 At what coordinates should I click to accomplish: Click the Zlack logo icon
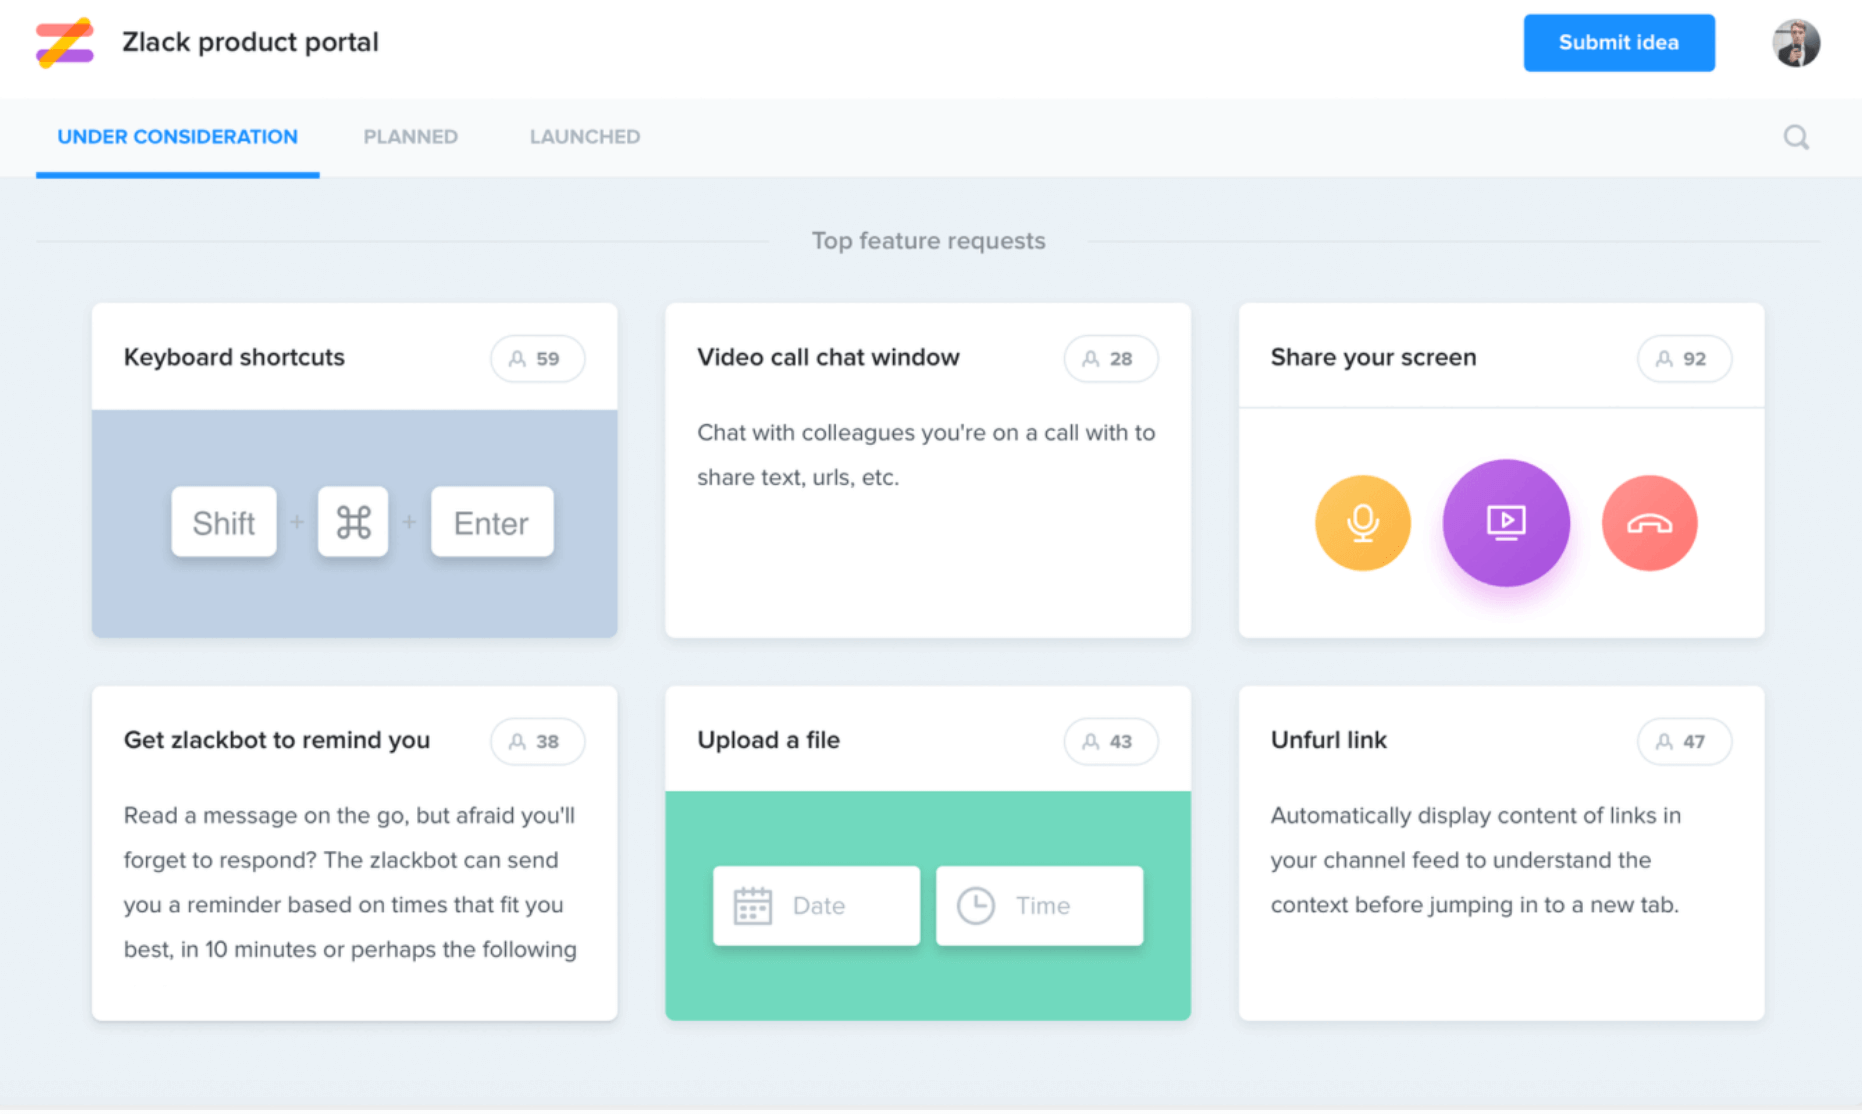(65, 42)
